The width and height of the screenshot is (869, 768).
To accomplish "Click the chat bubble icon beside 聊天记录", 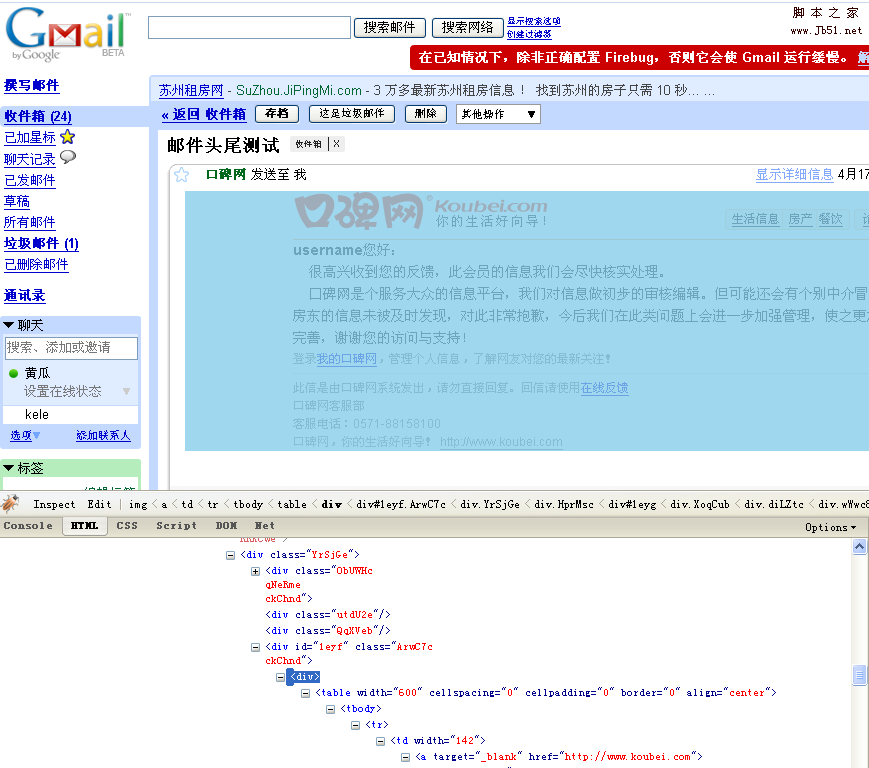I will pyautogui.click(x=68, y=158).
